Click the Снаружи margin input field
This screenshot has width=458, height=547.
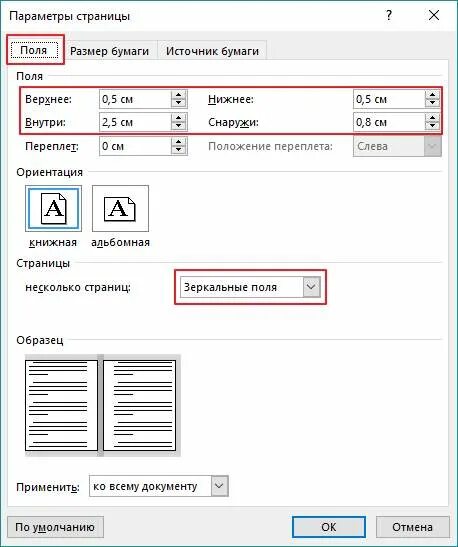tap(389, 122)
